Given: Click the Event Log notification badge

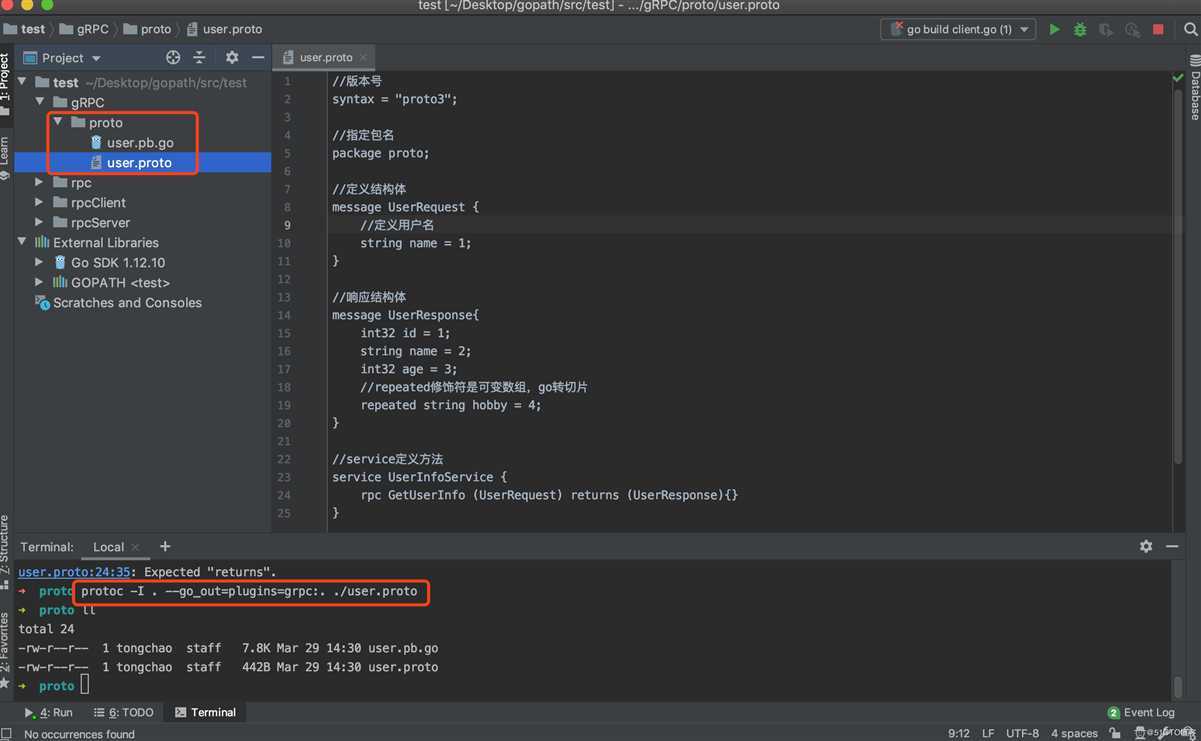Looking at the screenshot, I should click(1113, 712).
